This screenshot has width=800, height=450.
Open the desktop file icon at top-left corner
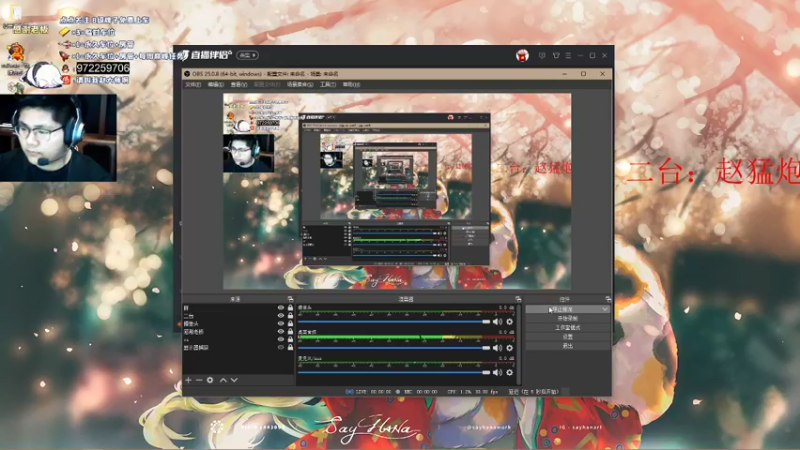pos(15,12)
